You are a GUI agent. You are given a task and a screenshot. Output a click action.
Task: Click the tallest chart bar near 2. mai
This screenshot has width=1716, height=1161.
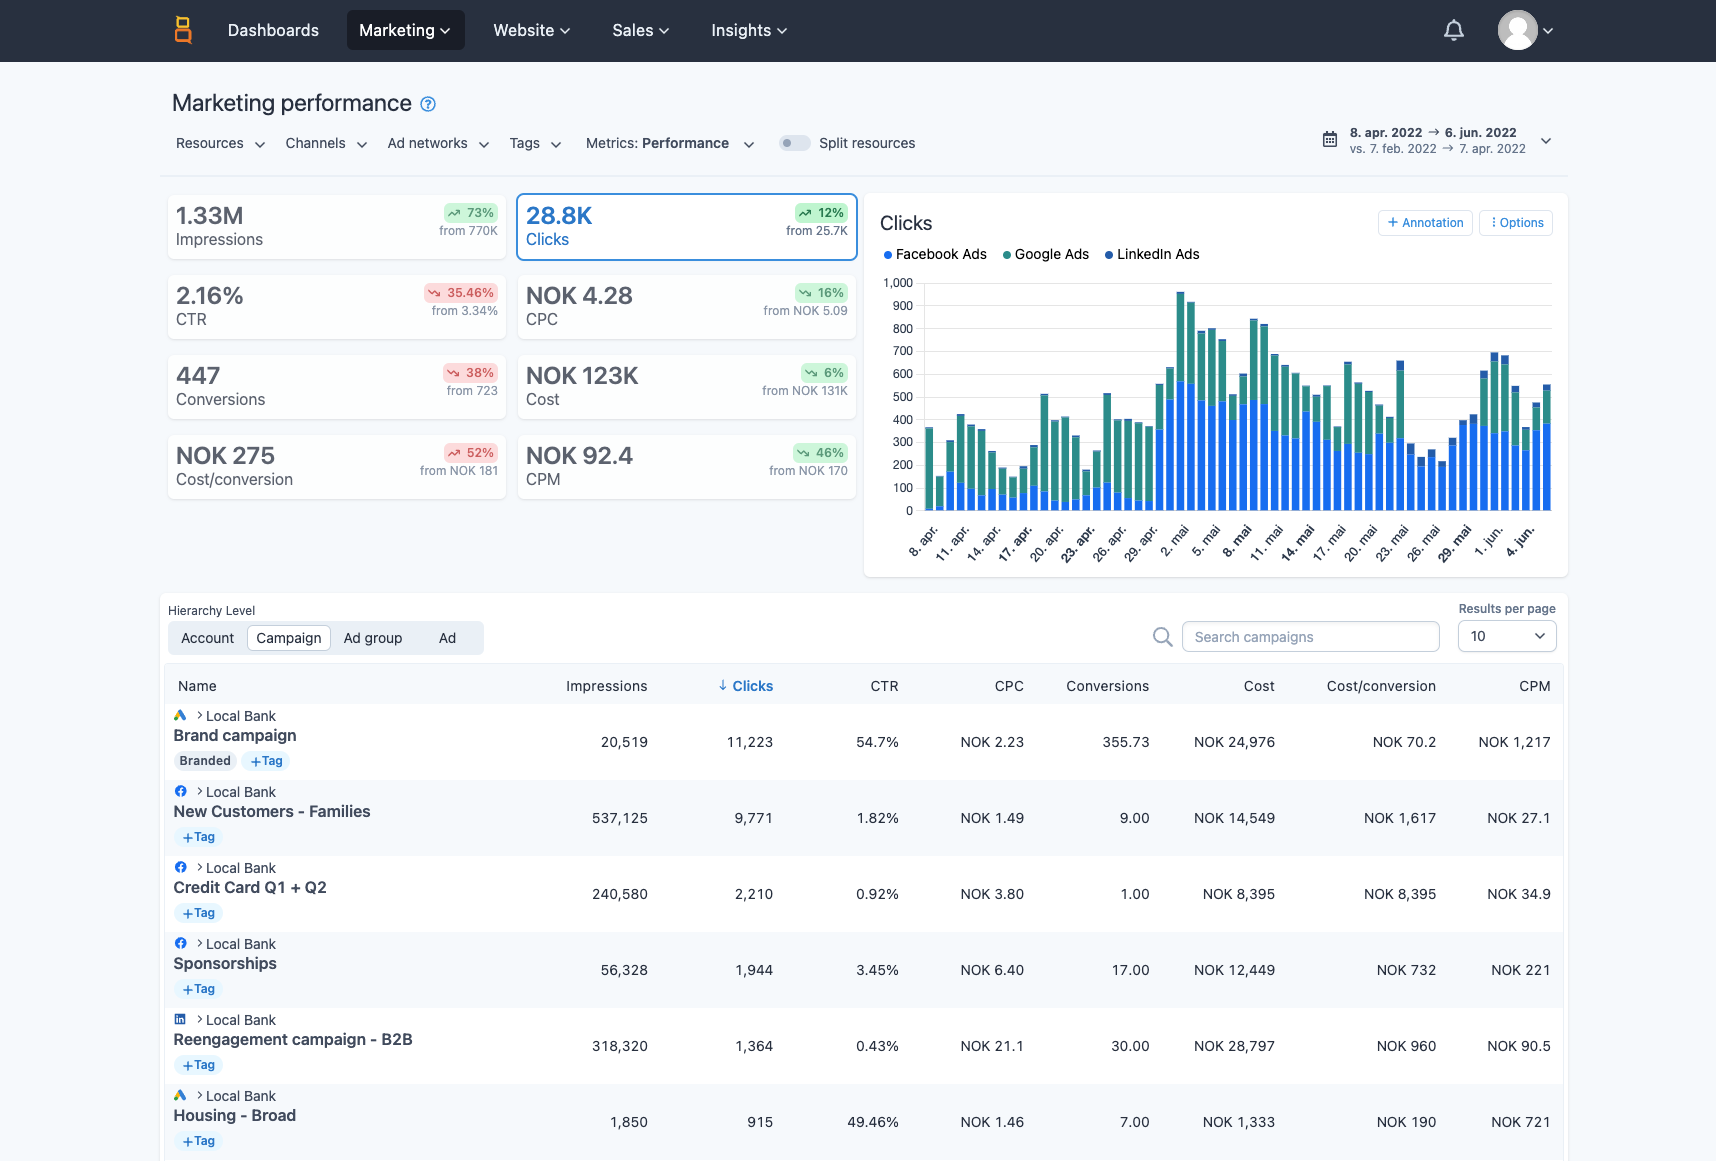[1180, 401]
